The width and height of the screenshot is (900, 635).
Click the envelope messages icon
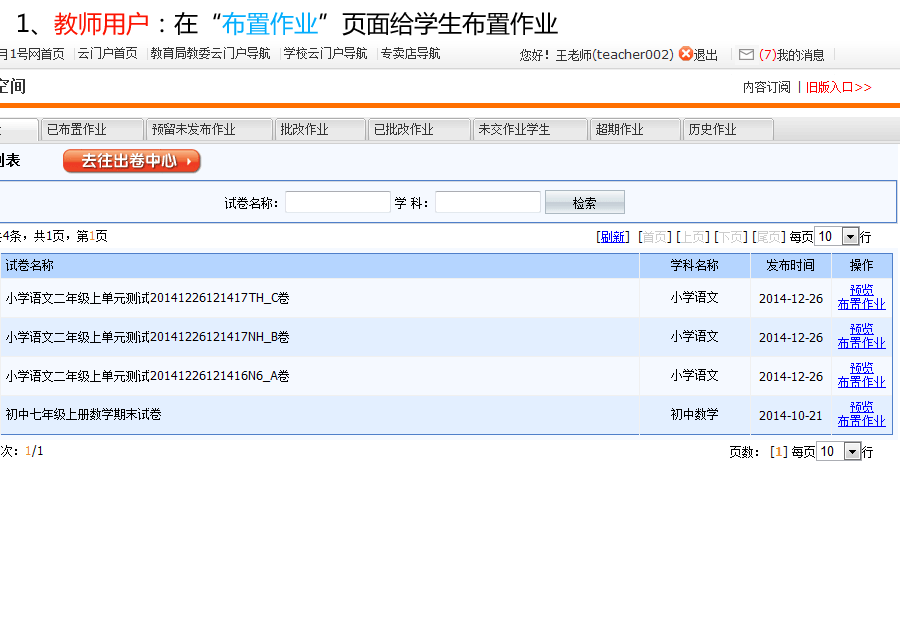coord(746,54)
